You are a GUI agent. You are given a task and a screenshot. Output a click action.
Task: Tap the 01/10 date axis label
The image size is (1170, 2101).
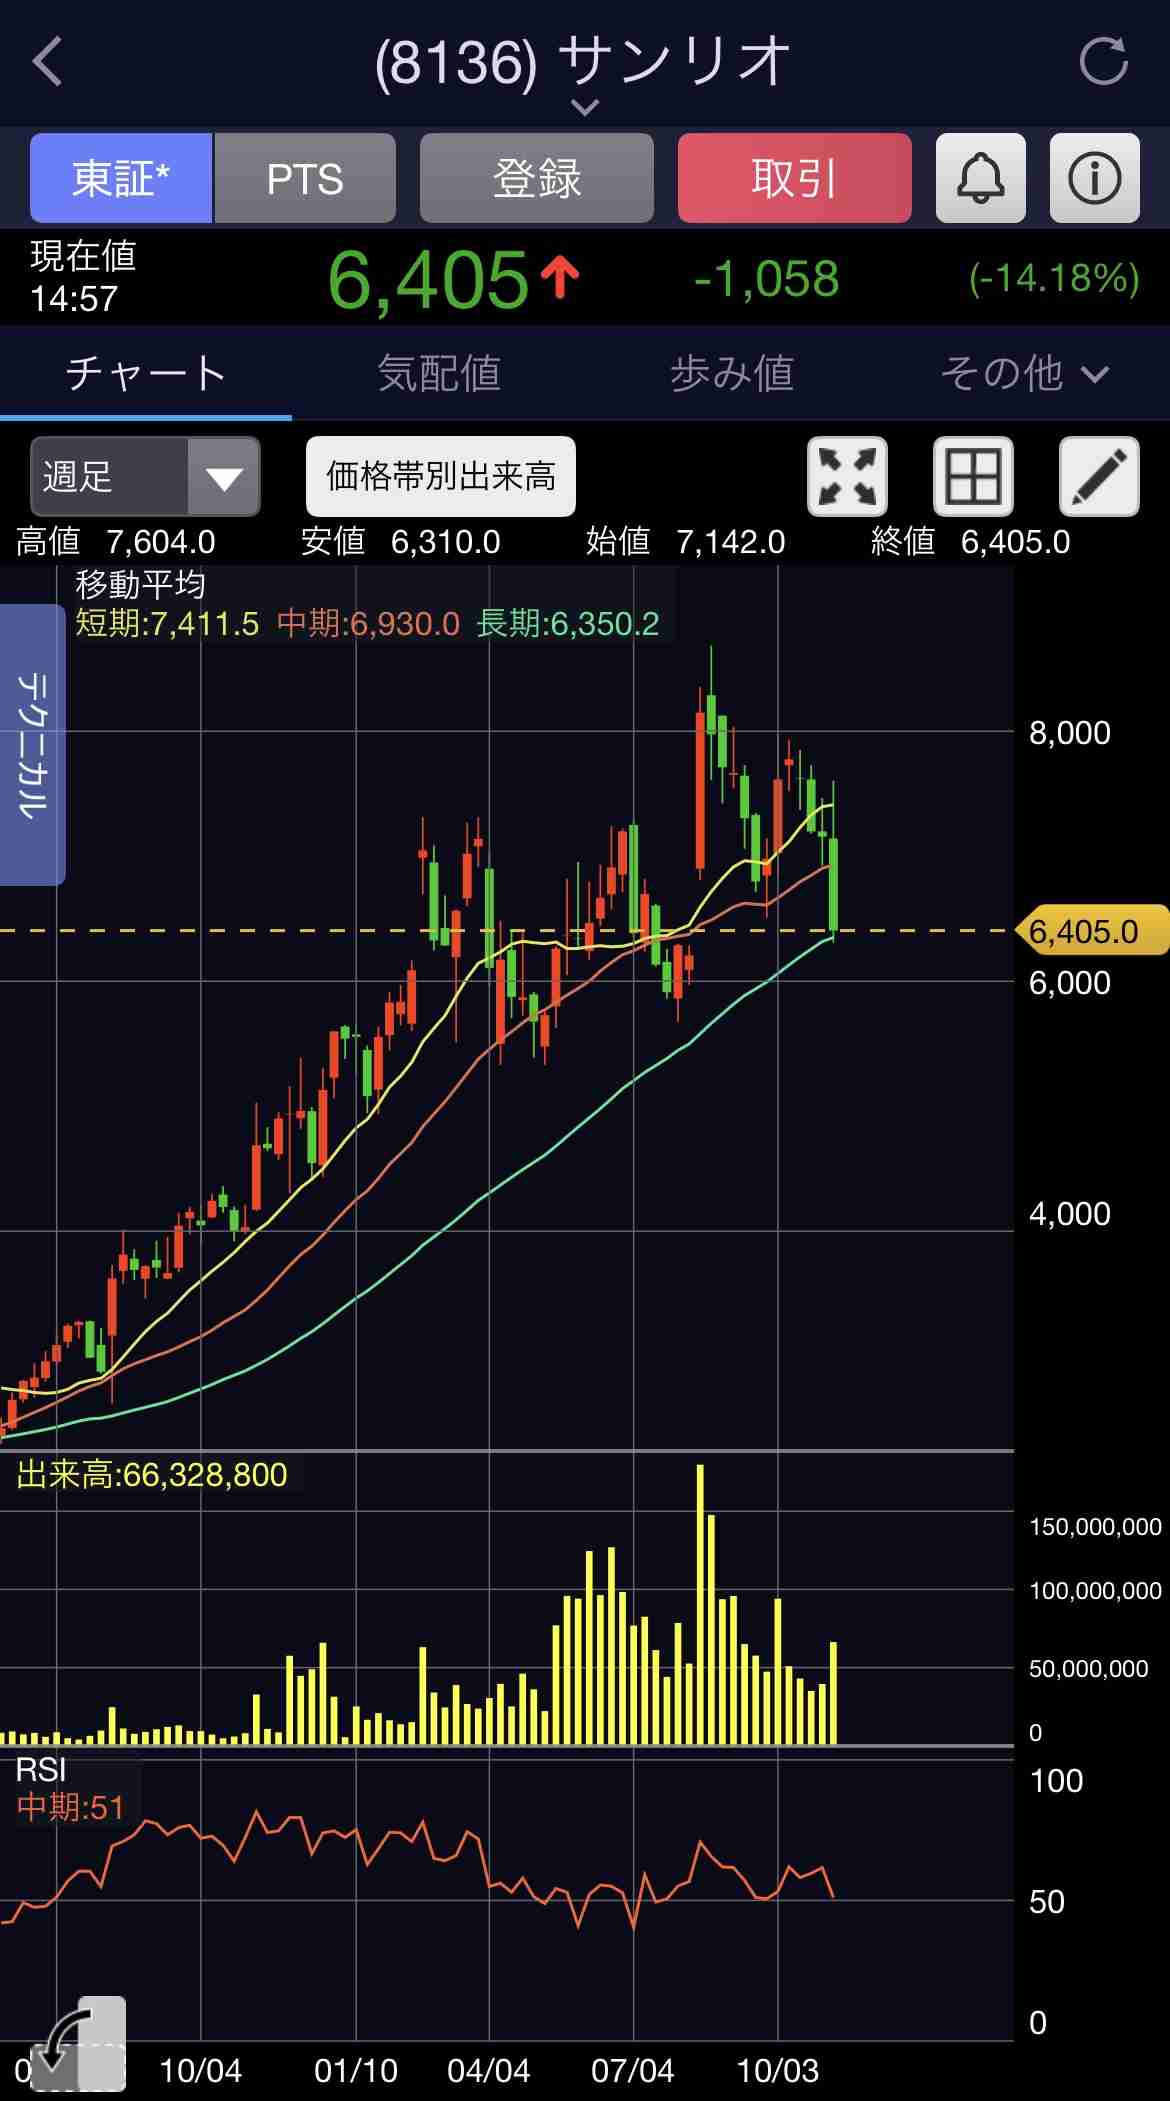point(356,2070)
